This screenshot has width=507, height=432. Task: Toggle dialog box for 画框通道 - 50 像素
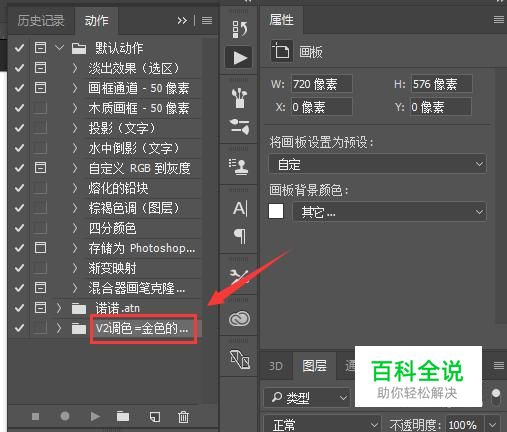(40, 88)
